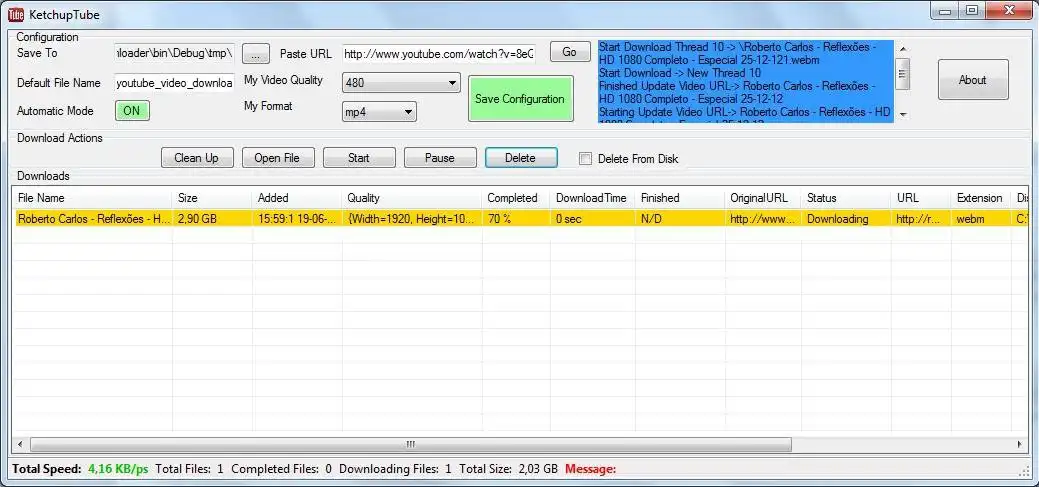
Task: Enable the Delete From Disk checkbox
Action: (x=585, y=158)
